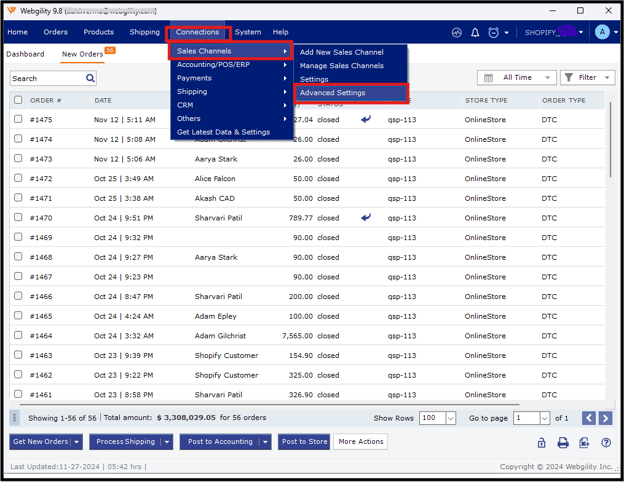Screen dimensions: 624x482
Task: Open the activity monitor pulse icon
Action: pyautogui.click(x=456, y=33)
